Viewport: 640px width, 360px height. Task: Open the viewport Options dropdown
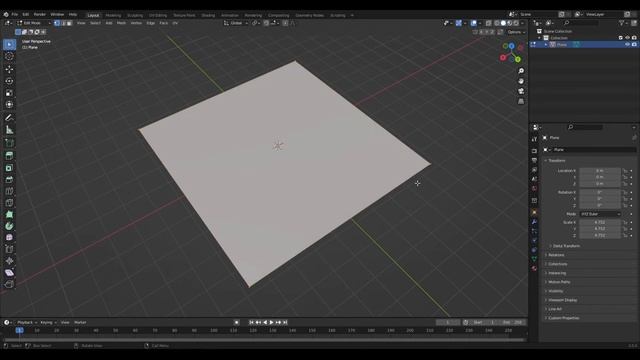point(516,32)
